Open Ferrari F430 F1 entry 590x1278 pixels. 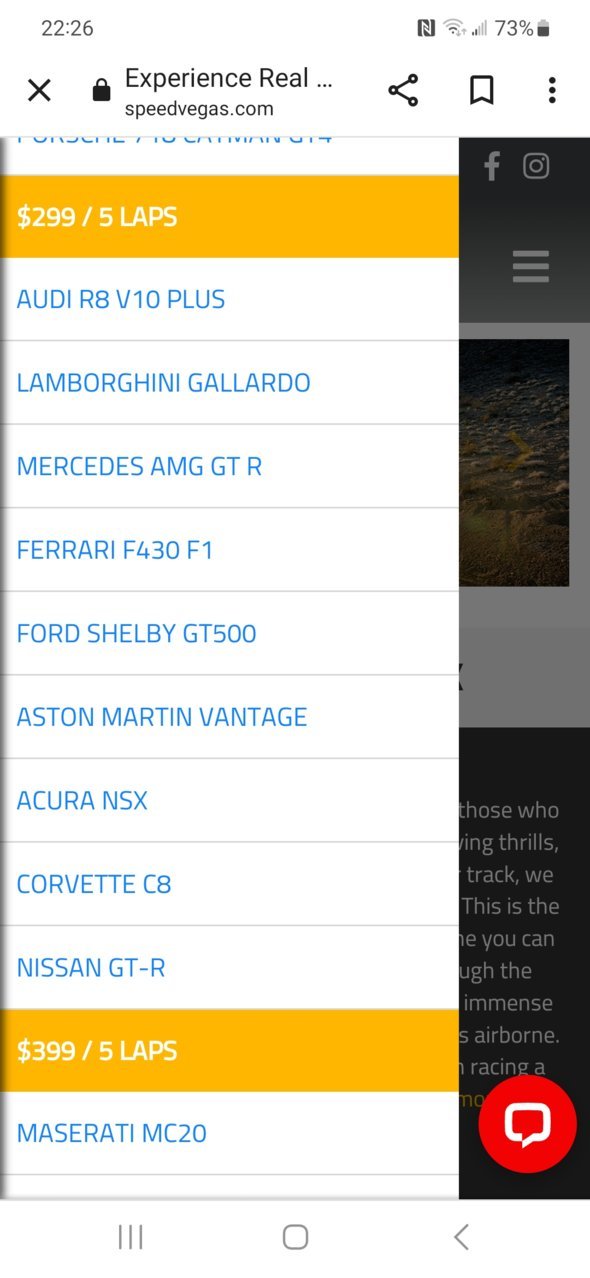tap(229, 550)
